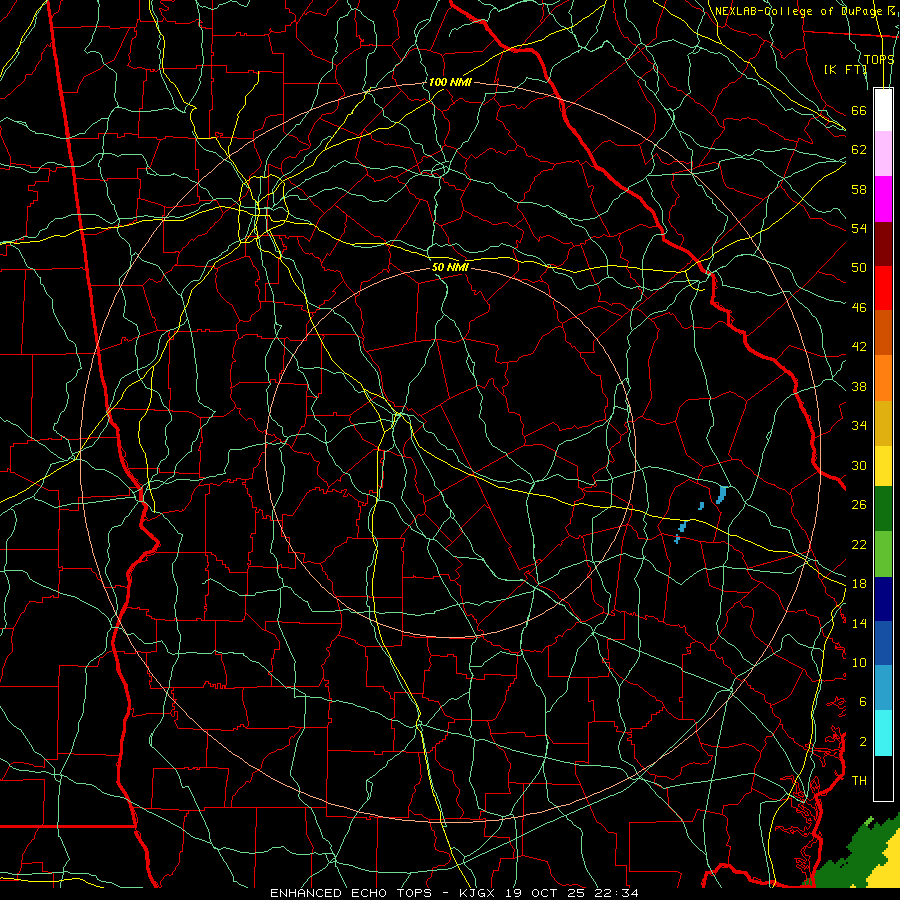Click the legend value 18
The image size is (900, 900).
[859, 584]
